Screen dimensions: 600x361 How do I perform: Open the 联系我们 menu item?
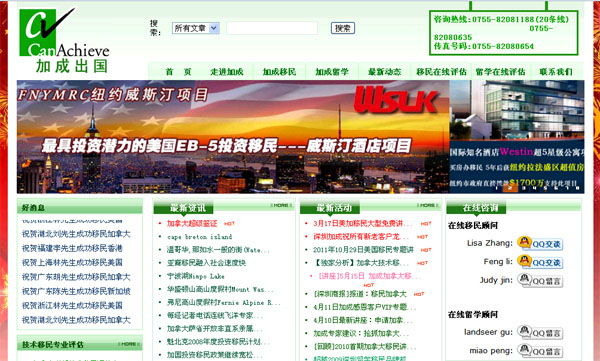coord(556,72)
